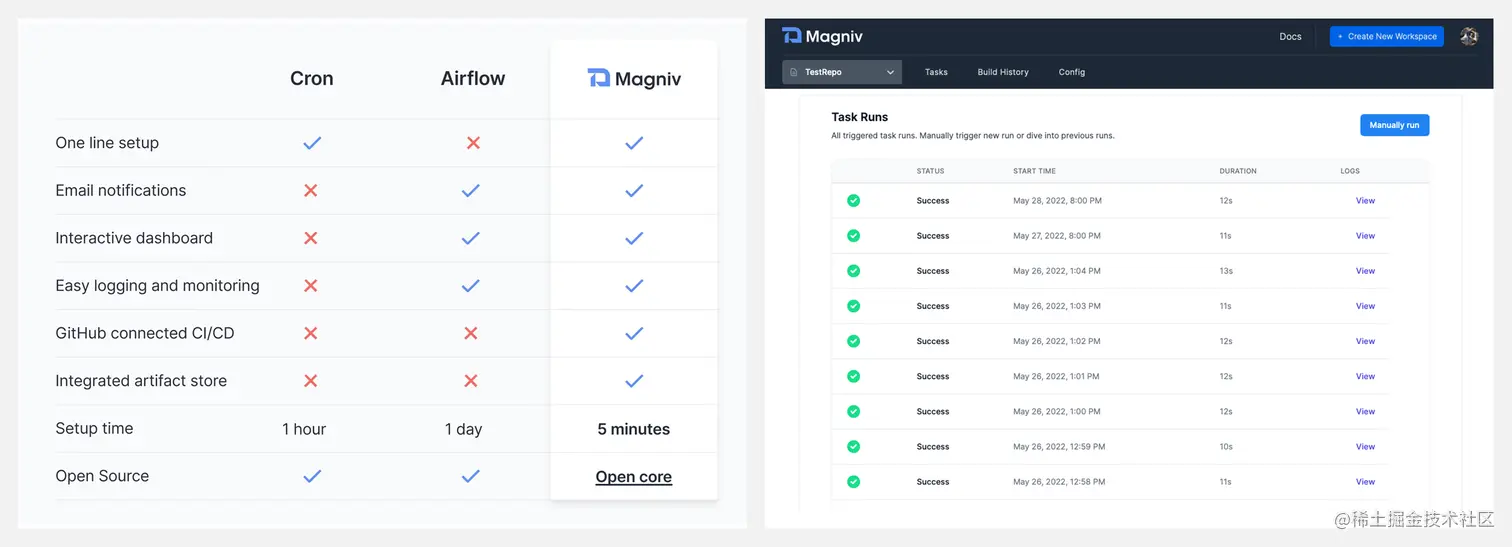1512x547 pixels.
Task: Click success icon of 1:00 PM run
Action: 853,411
